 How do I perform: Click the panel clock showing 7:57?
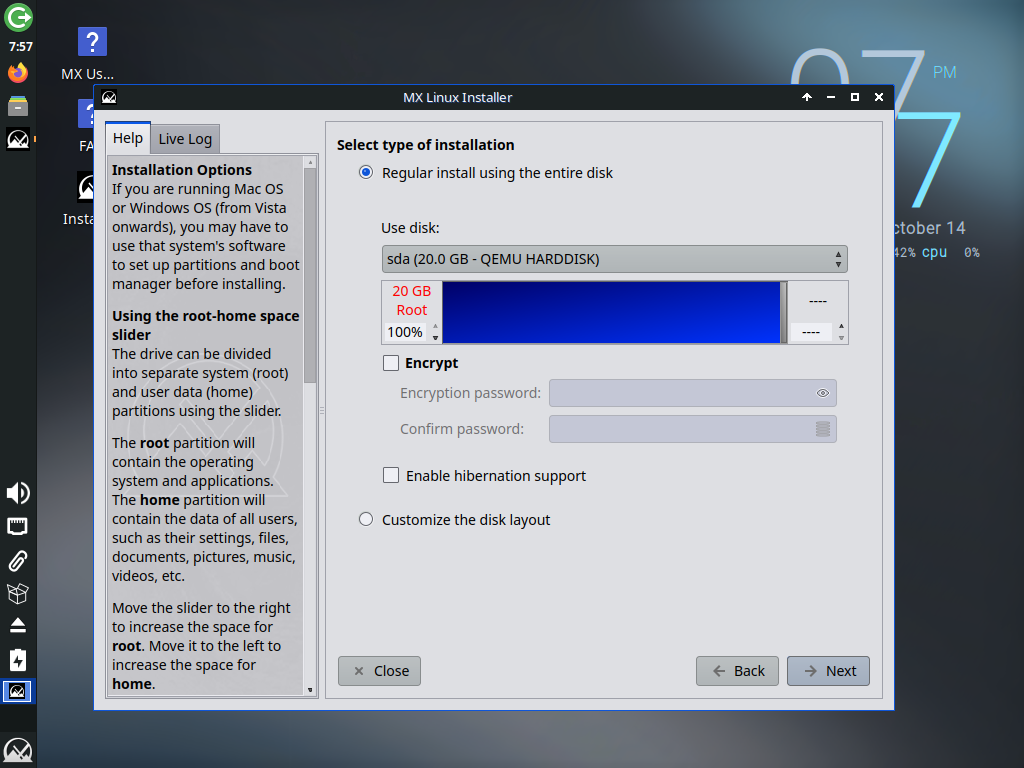(x=20, y=46)
